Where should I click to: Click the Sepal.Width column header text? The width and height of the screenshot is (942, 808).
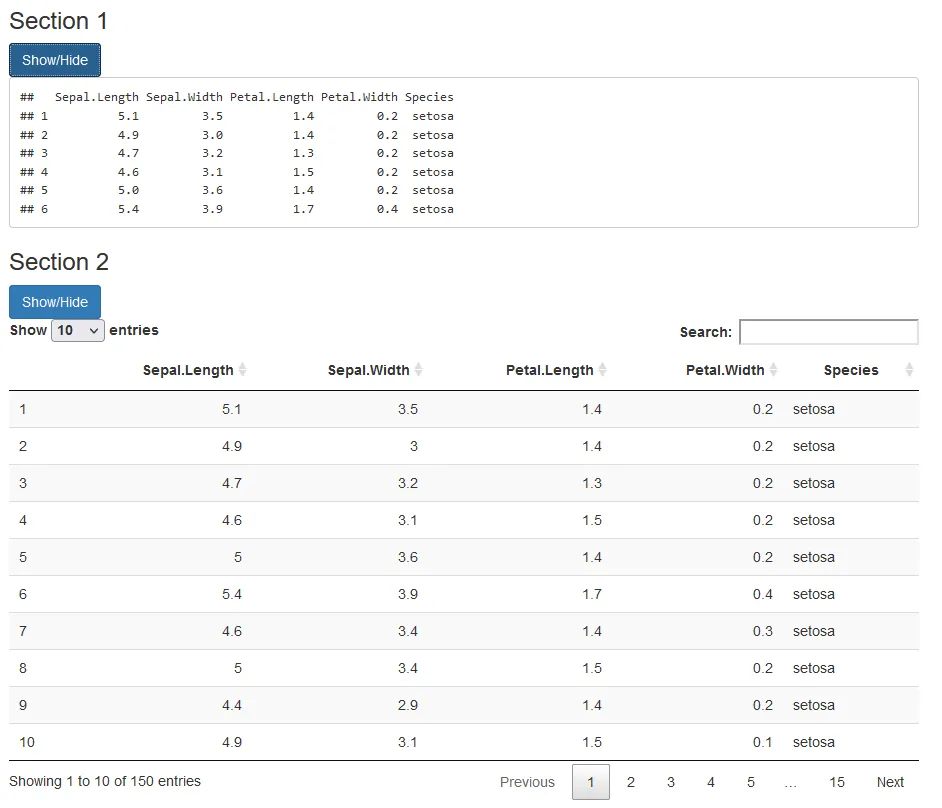(x=368, y=370)
